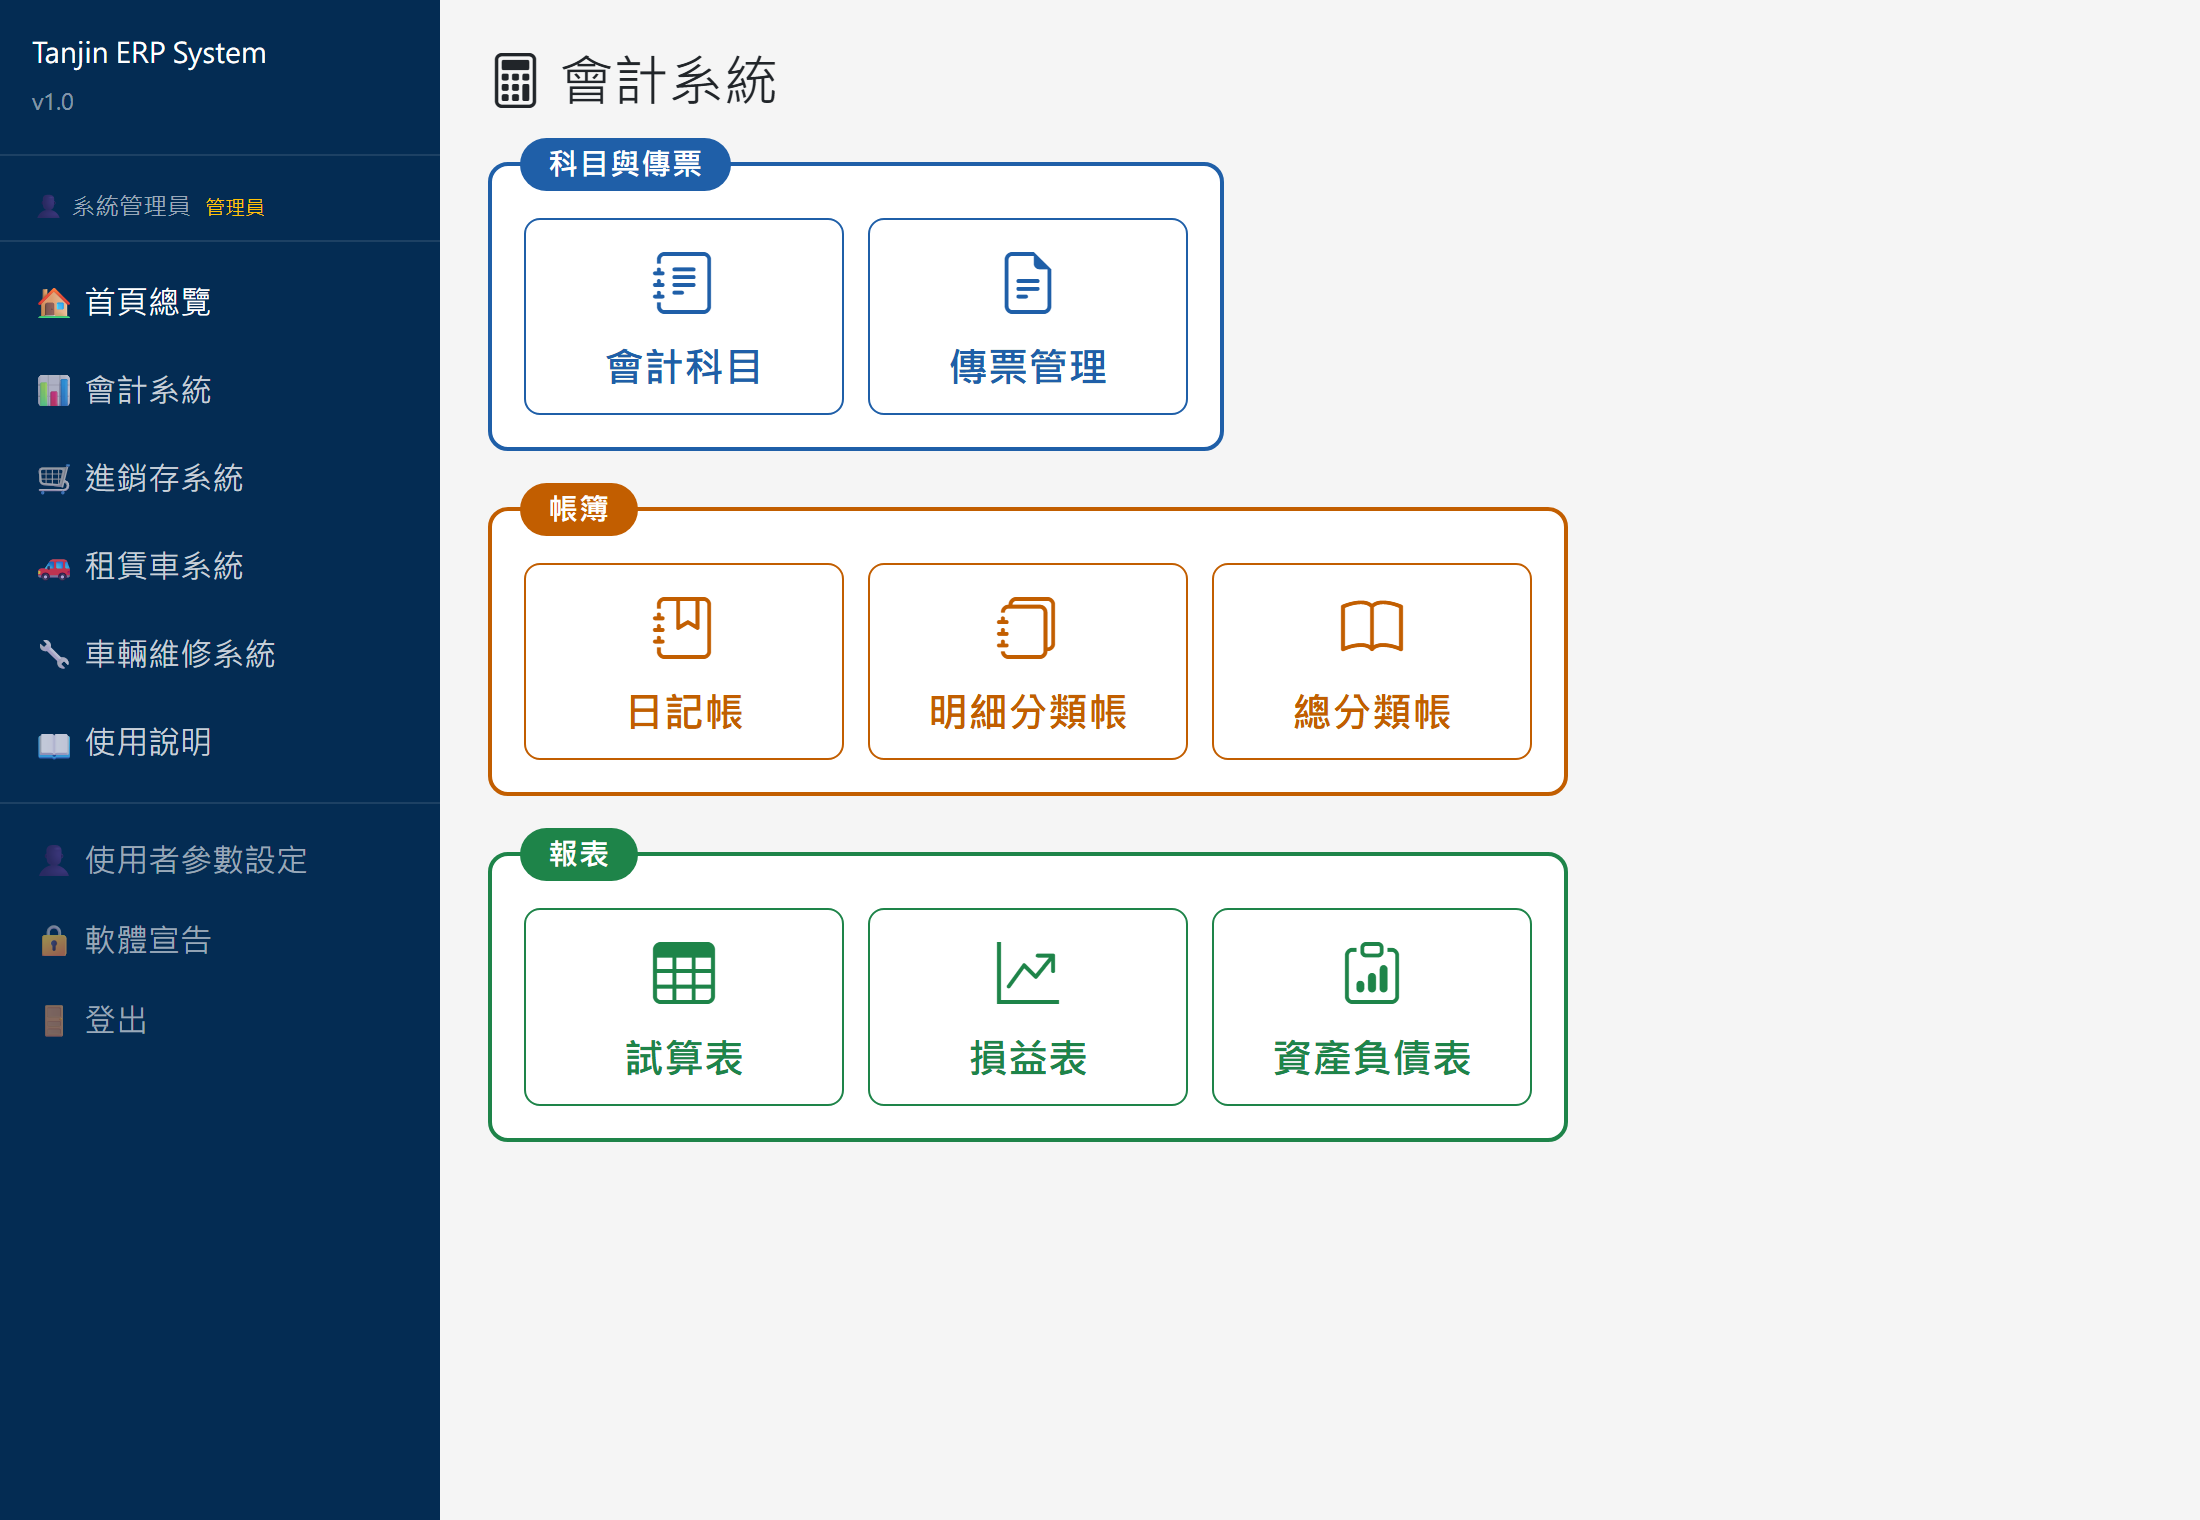Open the 日記帳 journal book icon
2200x1520 pixels.
coord(683,628)
